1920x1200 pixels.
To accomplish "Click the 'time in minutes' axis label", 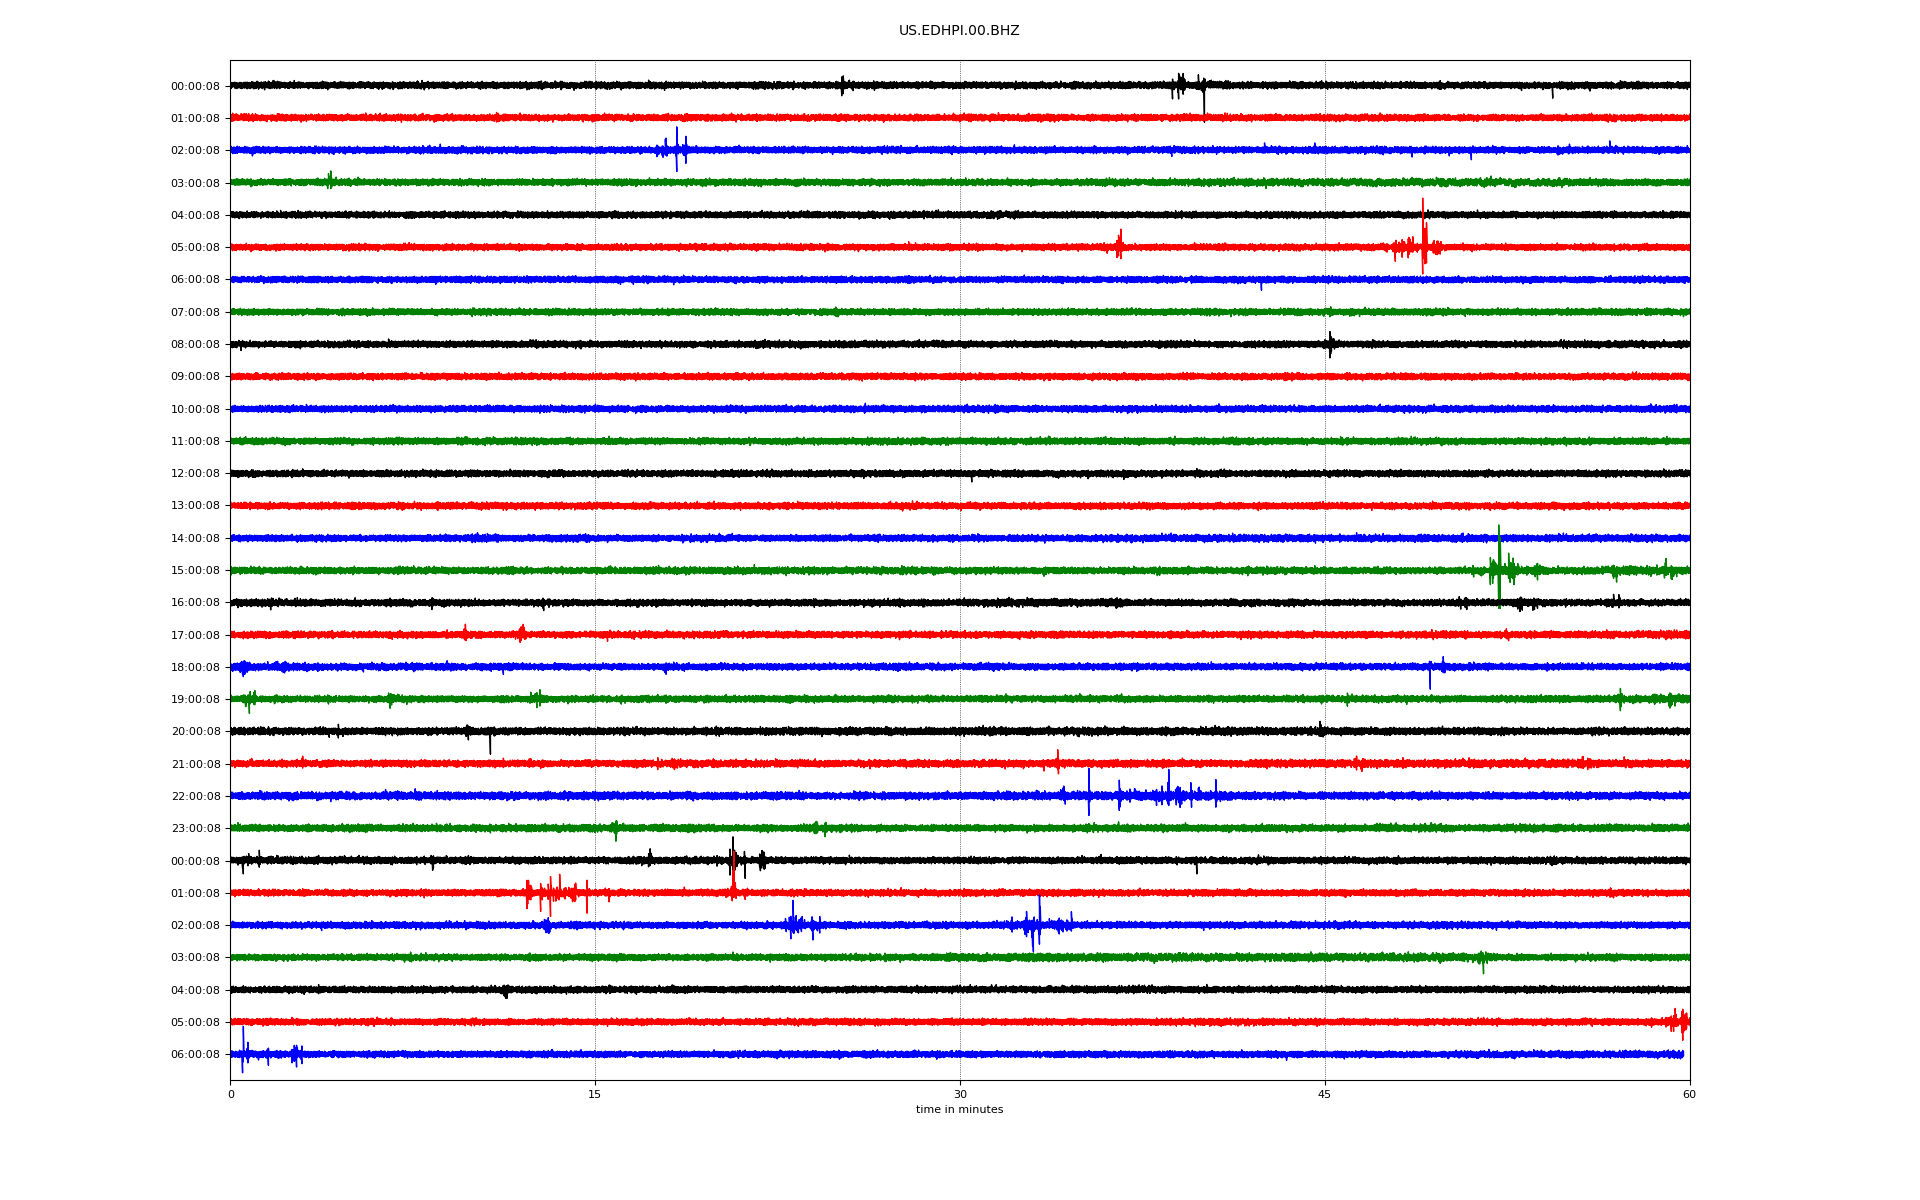I will 958,1110.
